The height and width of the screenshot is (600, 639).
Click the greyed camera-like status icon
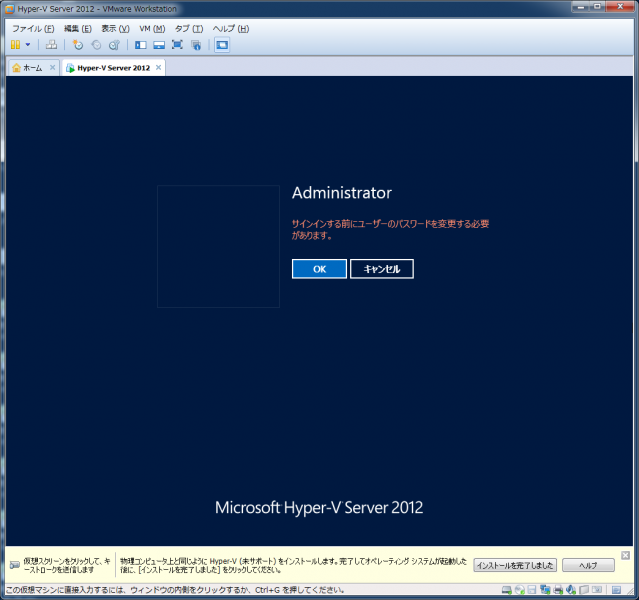(597, 590)
